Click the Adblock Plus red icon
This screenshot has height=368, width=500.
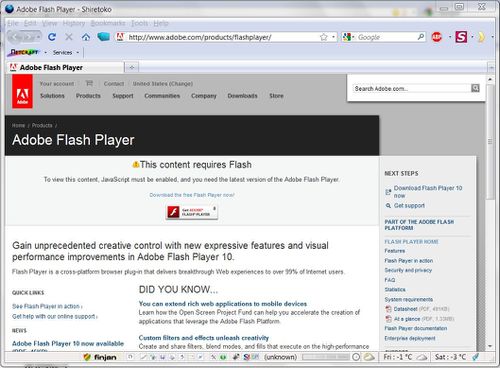pyautogui.click(x=437, y=37)
